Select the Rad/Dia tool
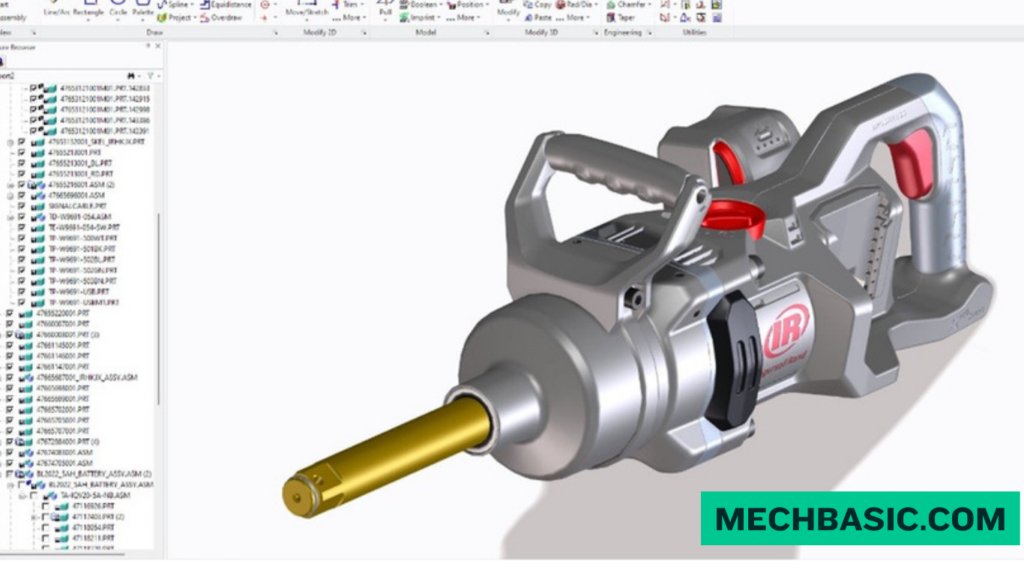 click(x=574, y=4)
